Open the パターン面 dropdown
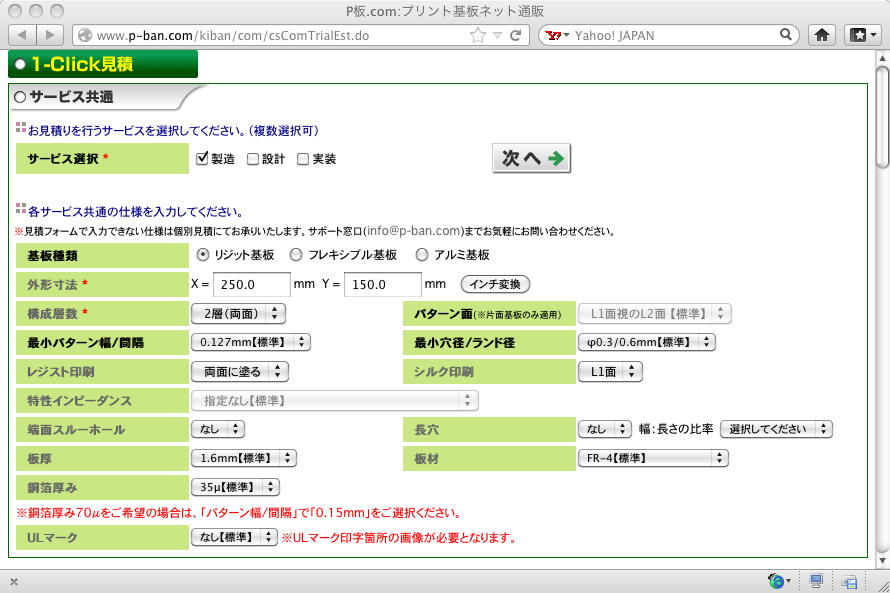 tap(655, 313)
